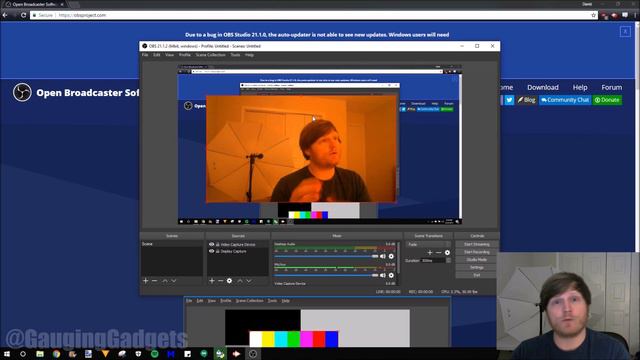
Task: Add a new scene with plus icon
Action: point(146,281)
